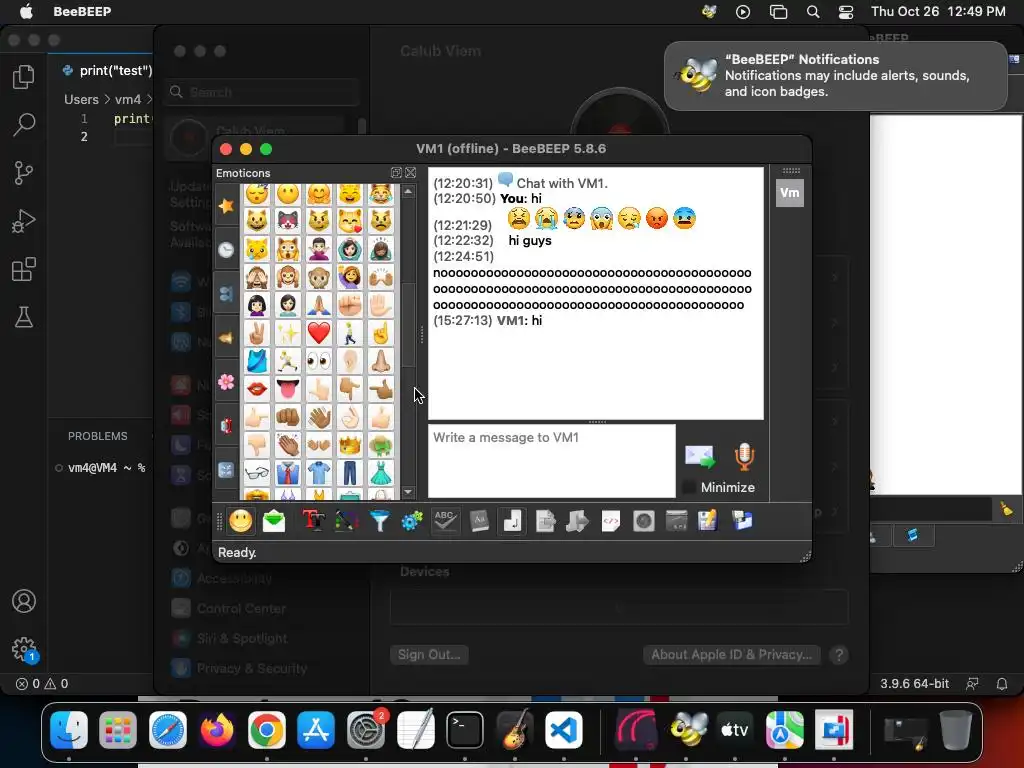Open the font color pencil icon
The height and width of the screenshot is (768, 1024).
coord(346,521)
